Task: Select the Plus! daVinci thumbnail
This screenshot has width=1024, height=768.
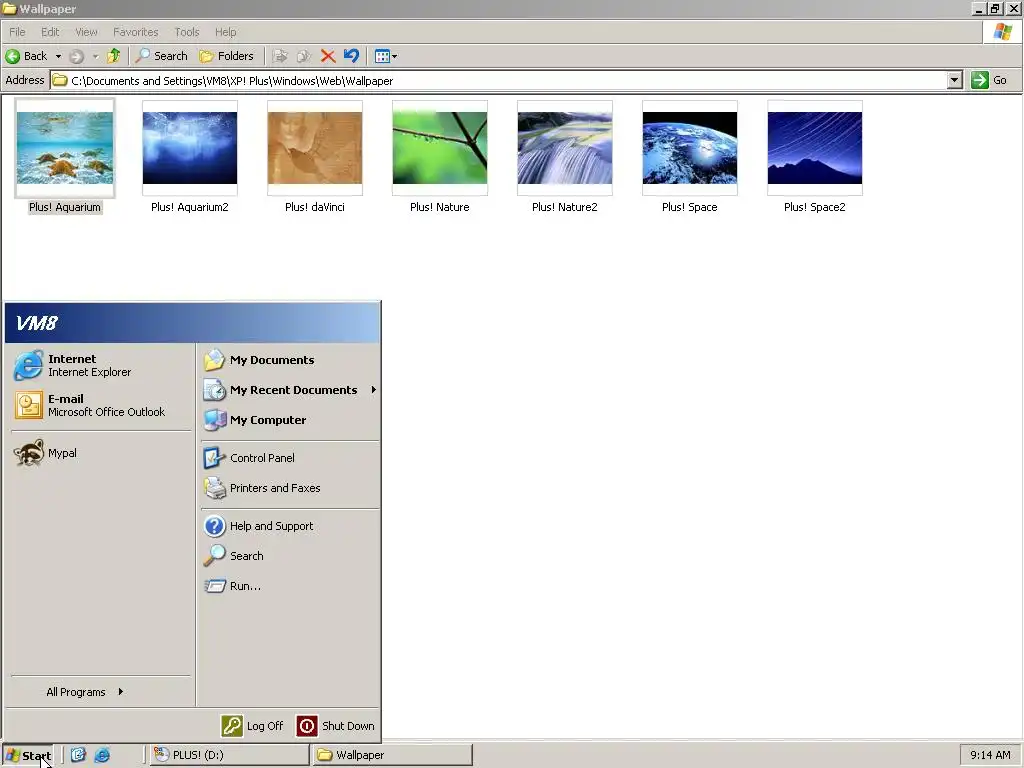Action: [x=315, y=148]
